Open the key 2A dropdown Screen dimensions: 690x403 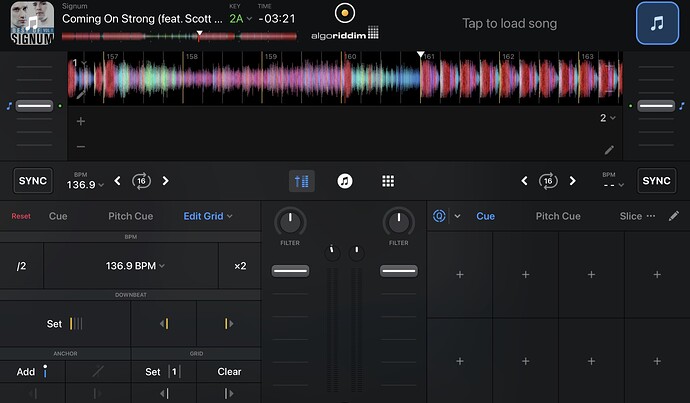point(240,18)
